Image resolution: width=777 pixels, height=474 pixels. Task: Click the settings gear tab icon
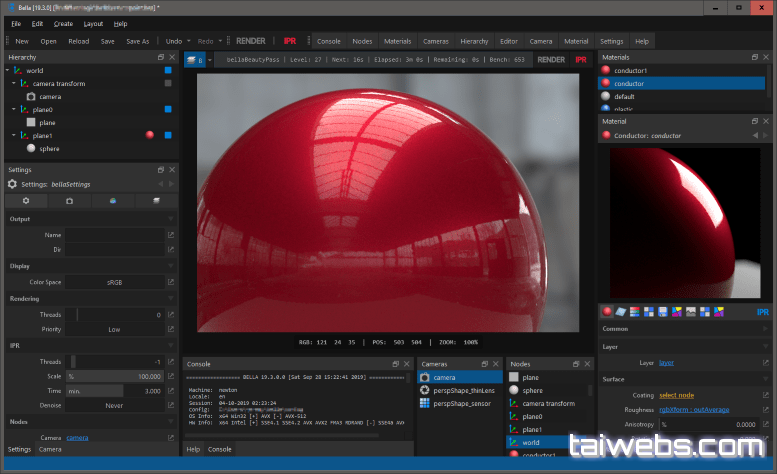coord(26,200)
